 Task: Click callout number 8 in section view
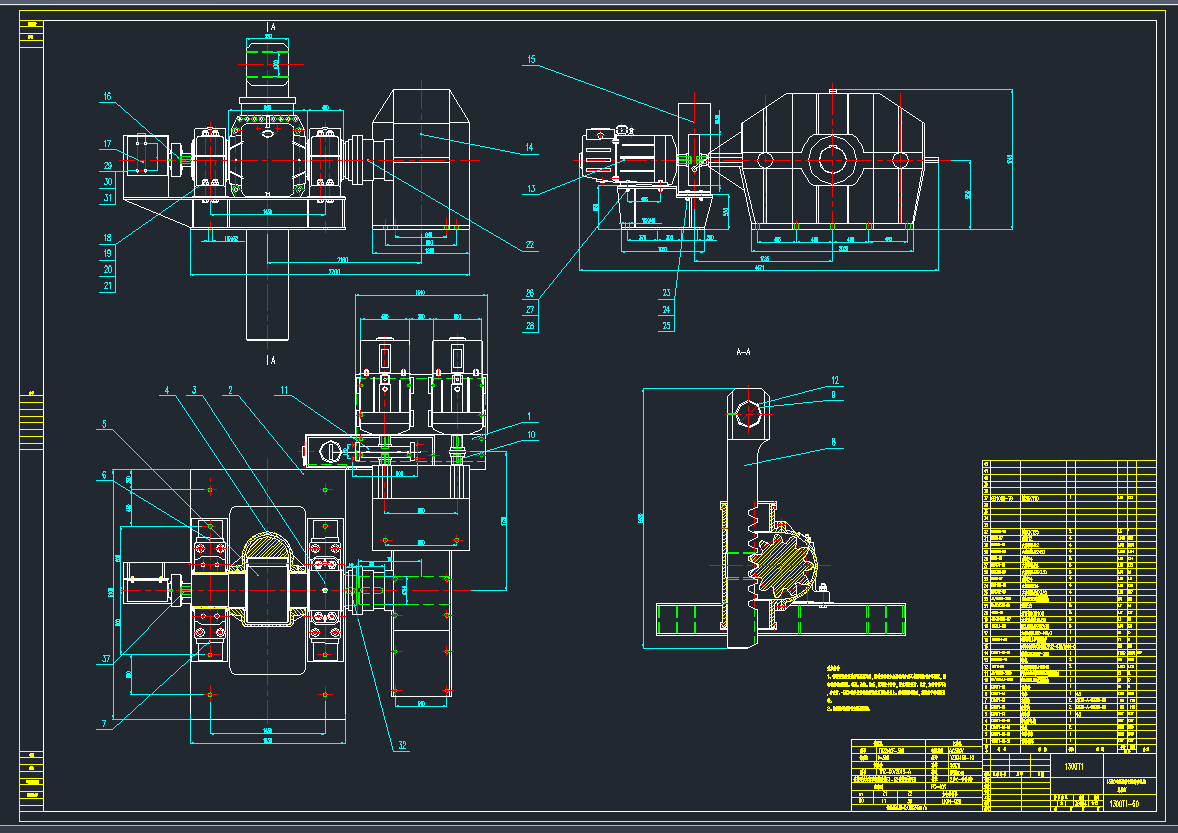point(832,437)
